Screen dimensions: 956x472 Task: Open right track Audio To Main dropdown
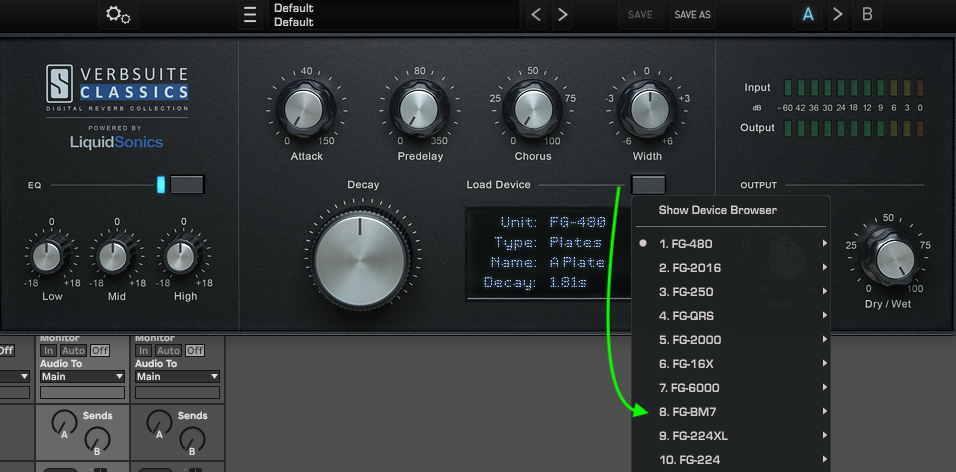(x=177, y=376)
